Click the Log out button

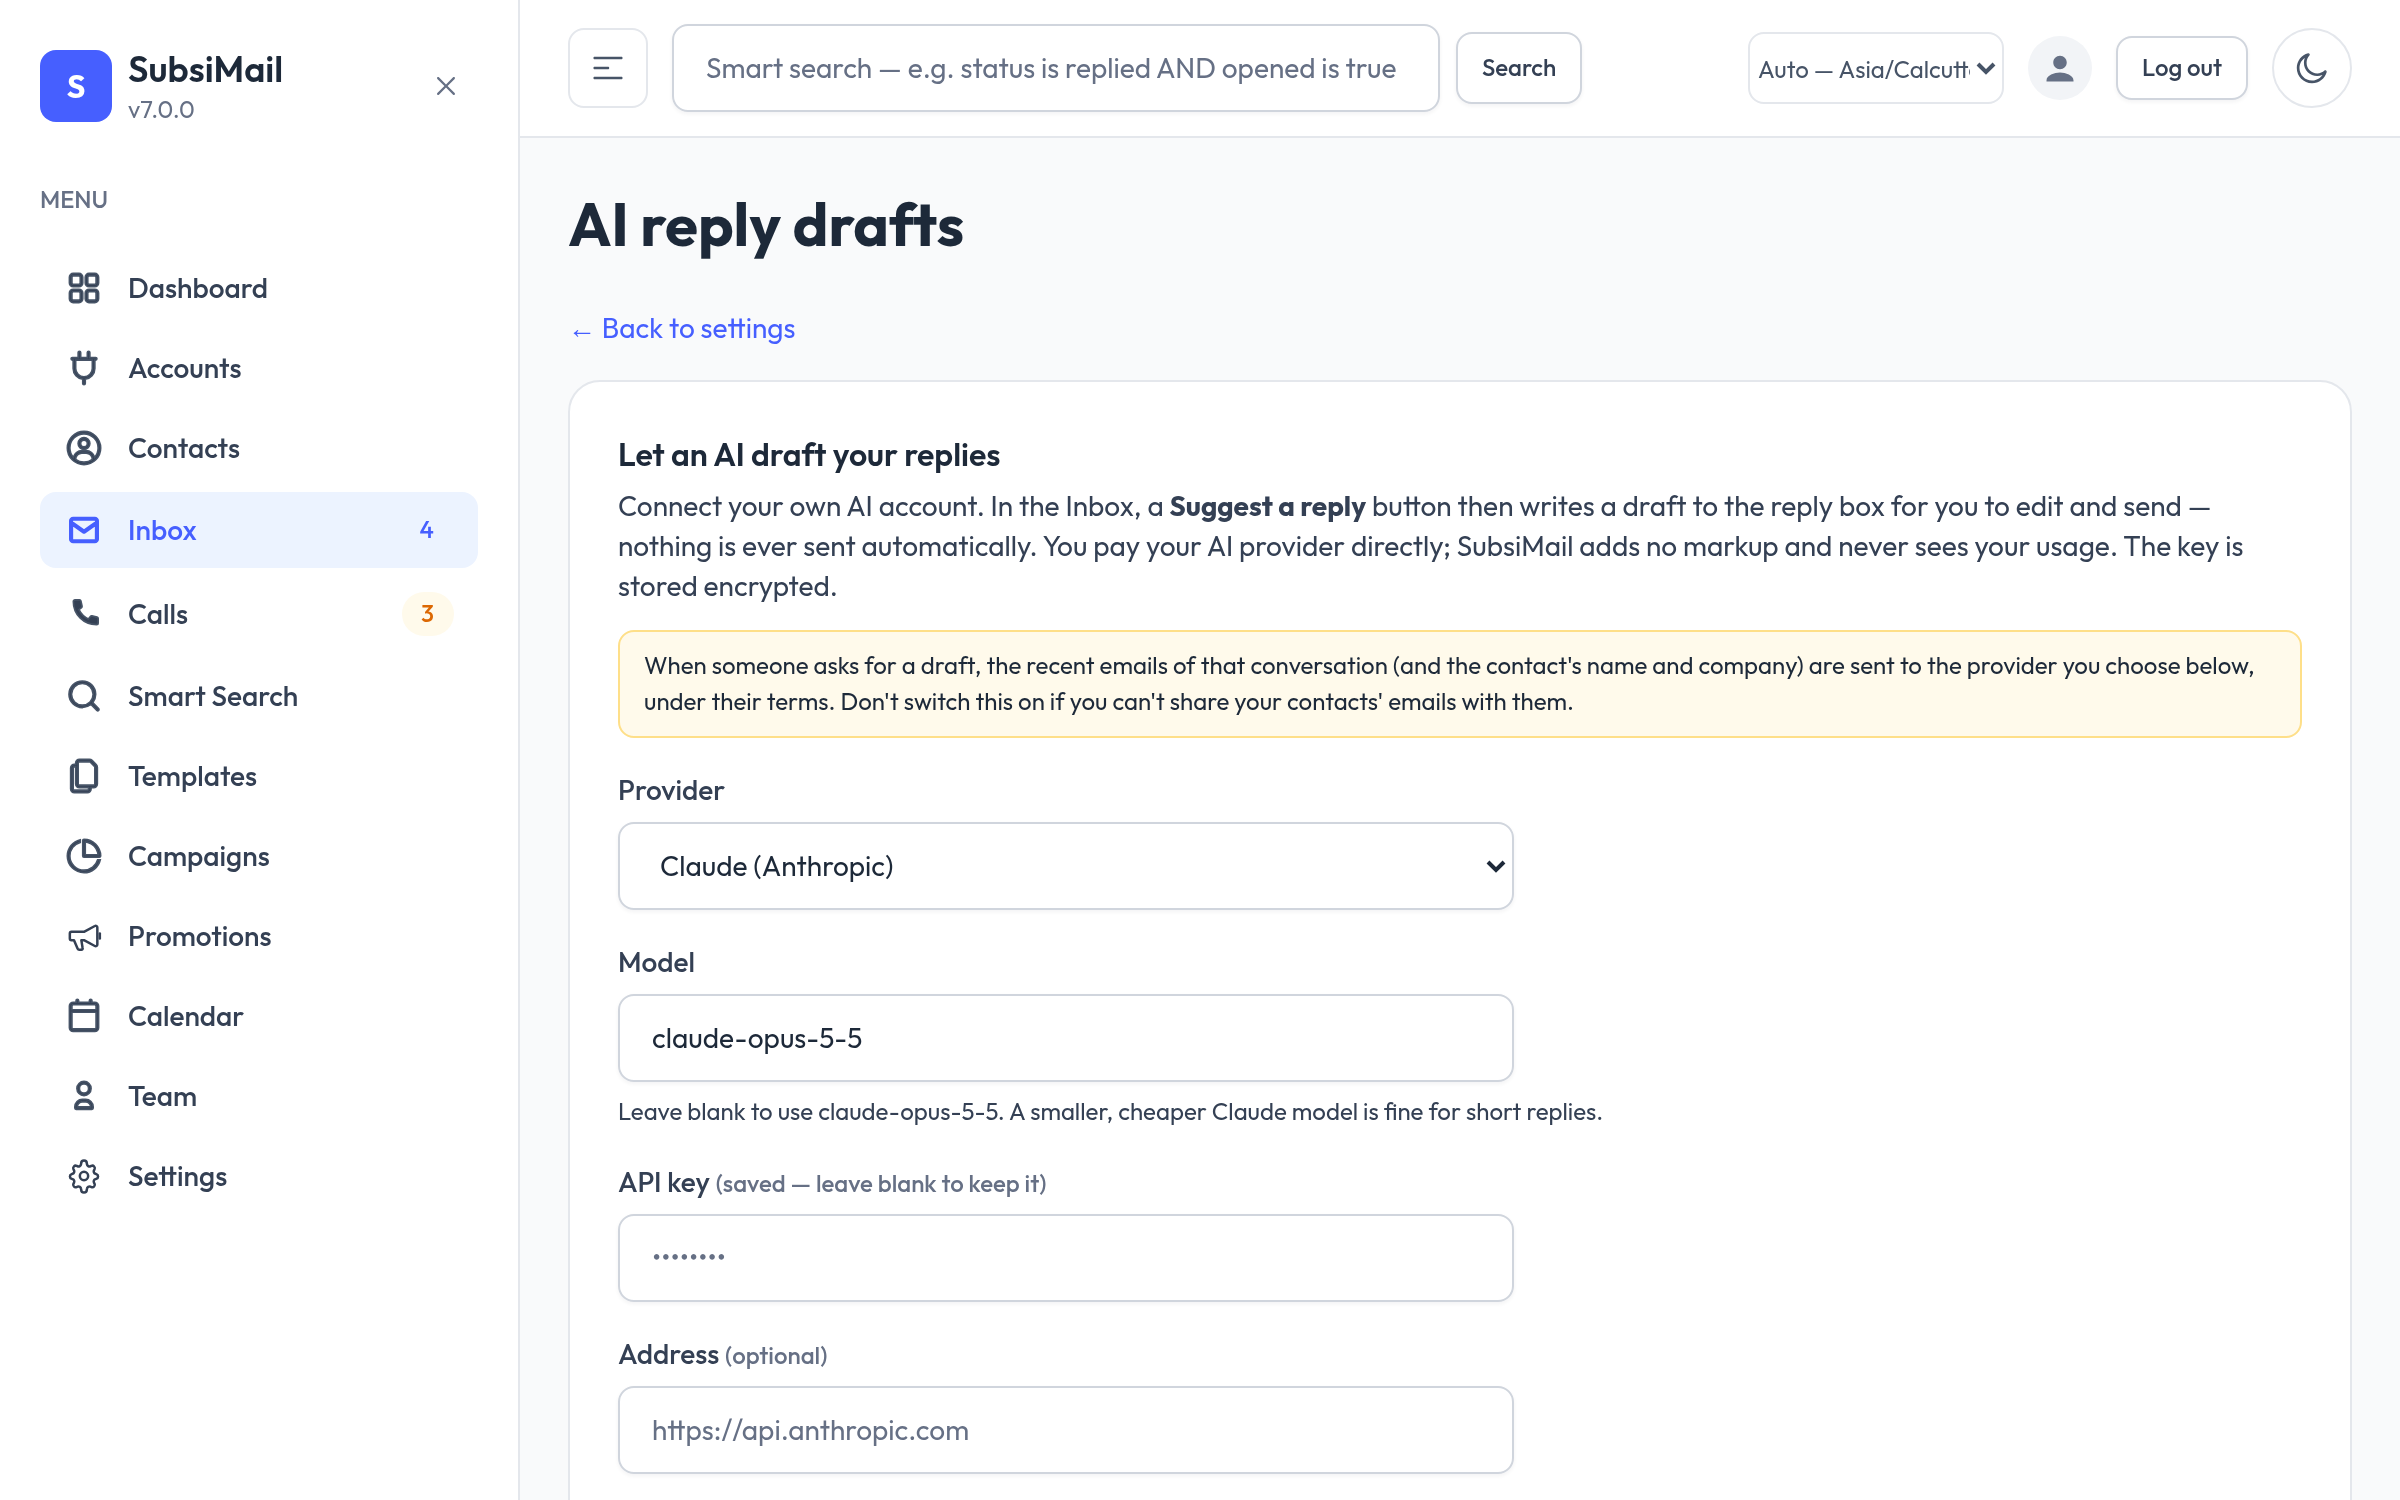point(2181,68)
